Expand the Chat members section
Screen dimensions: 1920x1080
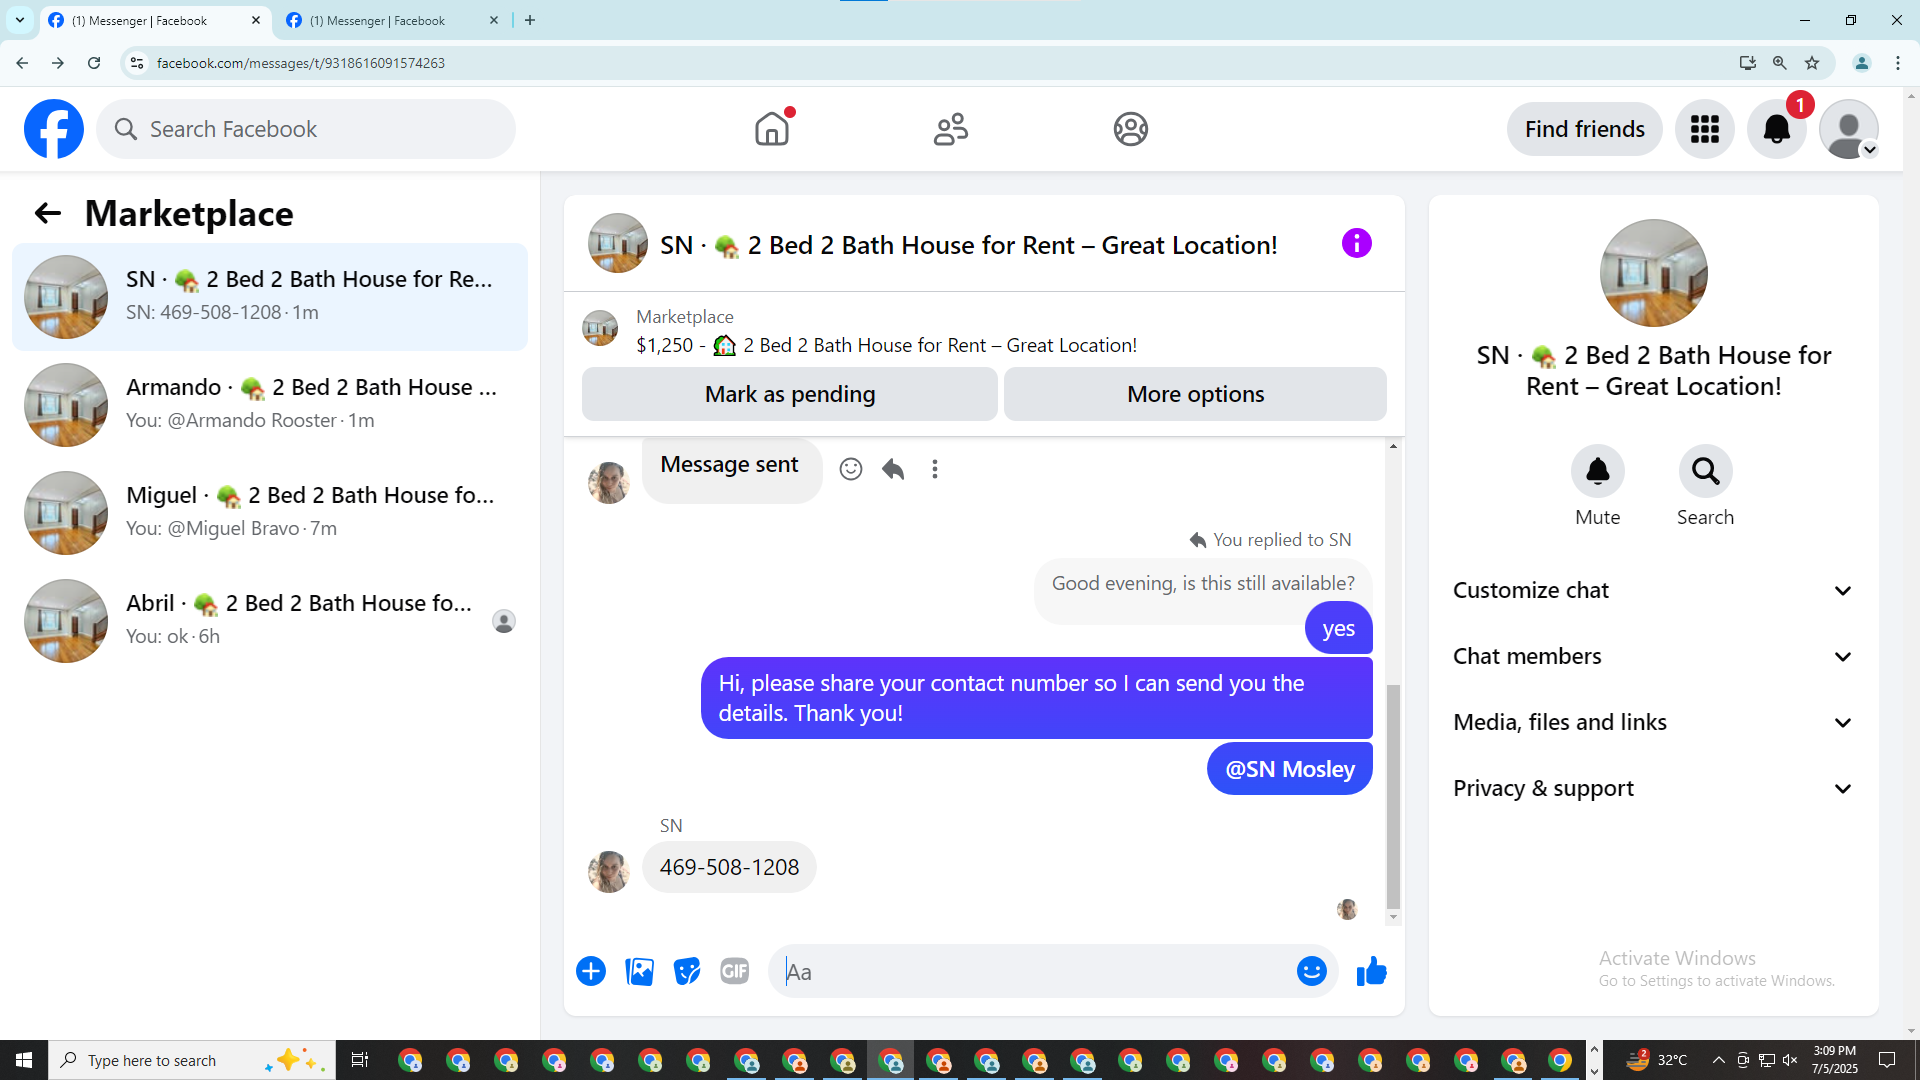(1652, 656)
